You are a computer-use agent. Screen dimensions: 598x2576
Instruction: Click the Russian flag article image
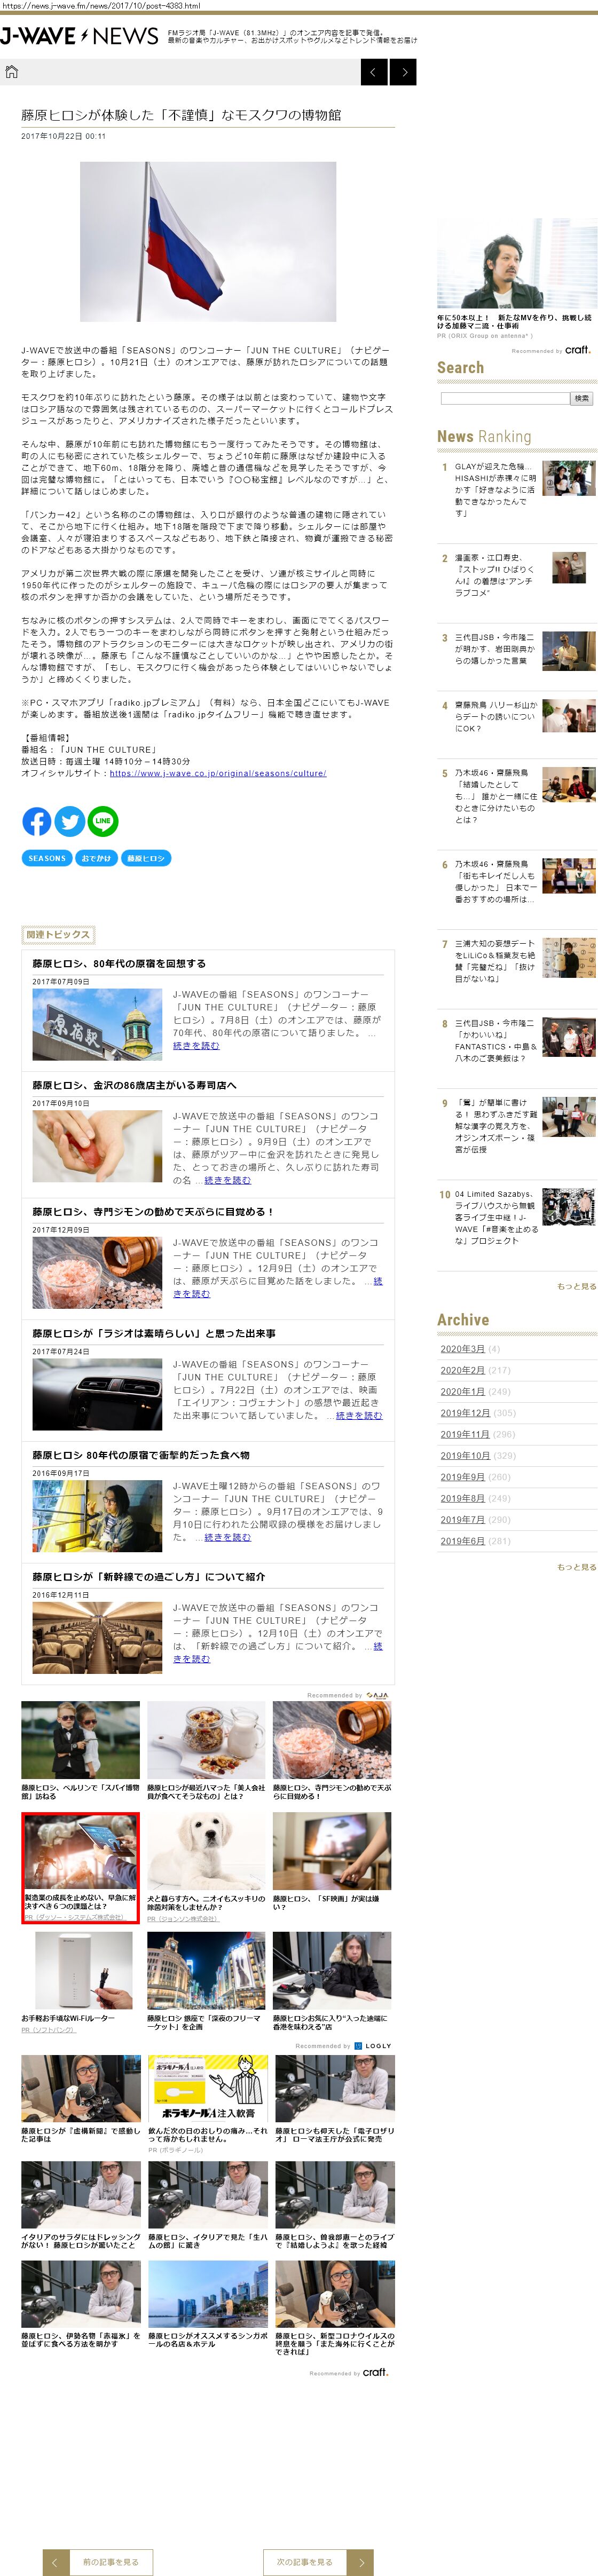point(208,241)
